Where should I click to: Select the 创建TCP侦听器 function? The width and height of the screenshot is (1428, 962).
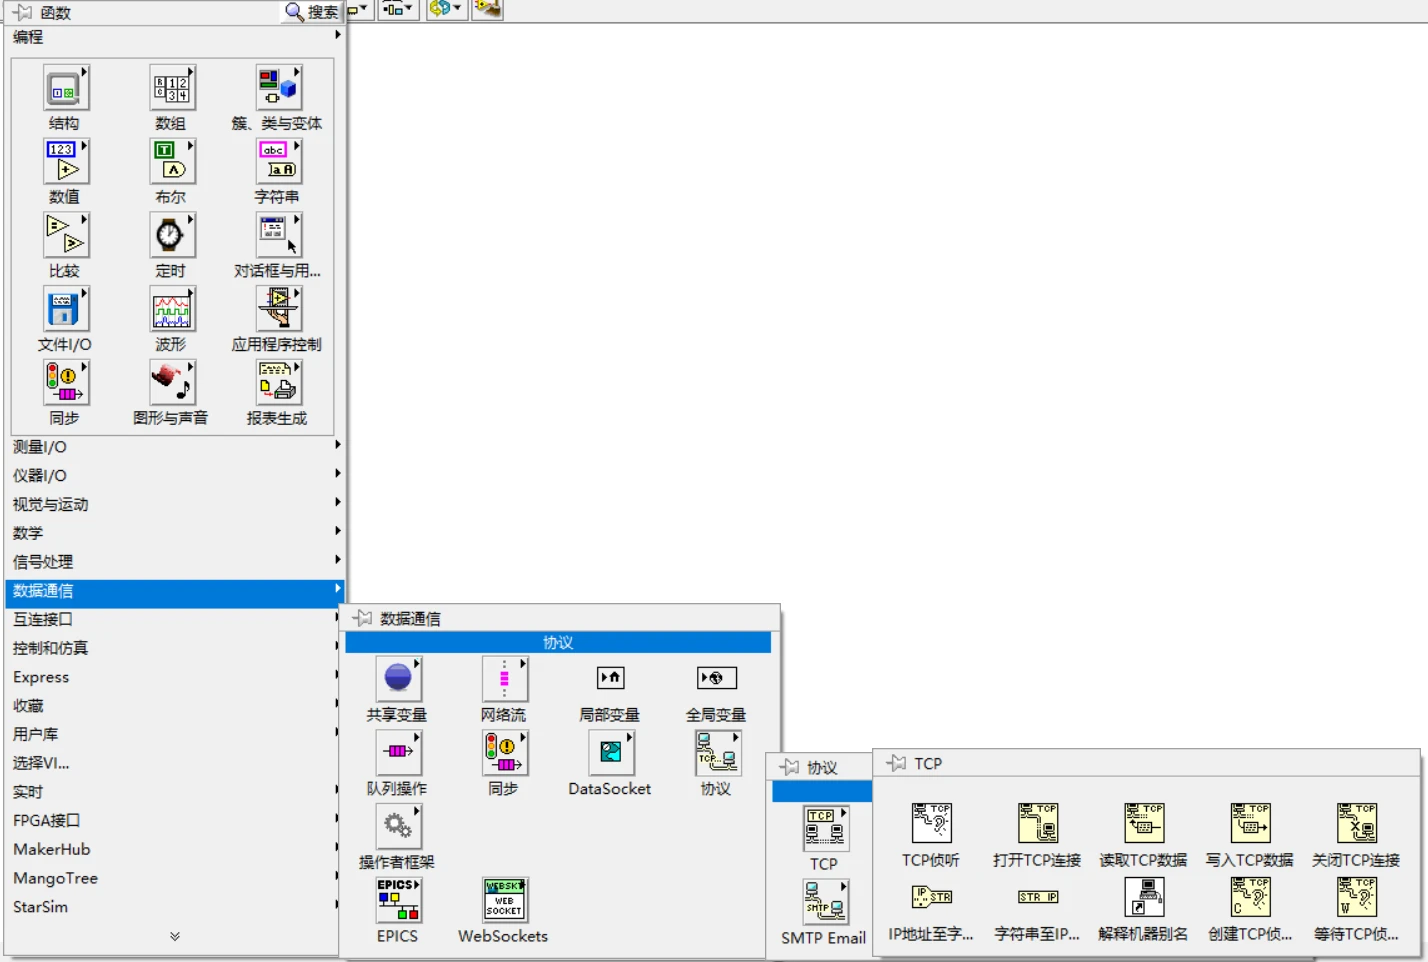click(x=1250, y=897)
